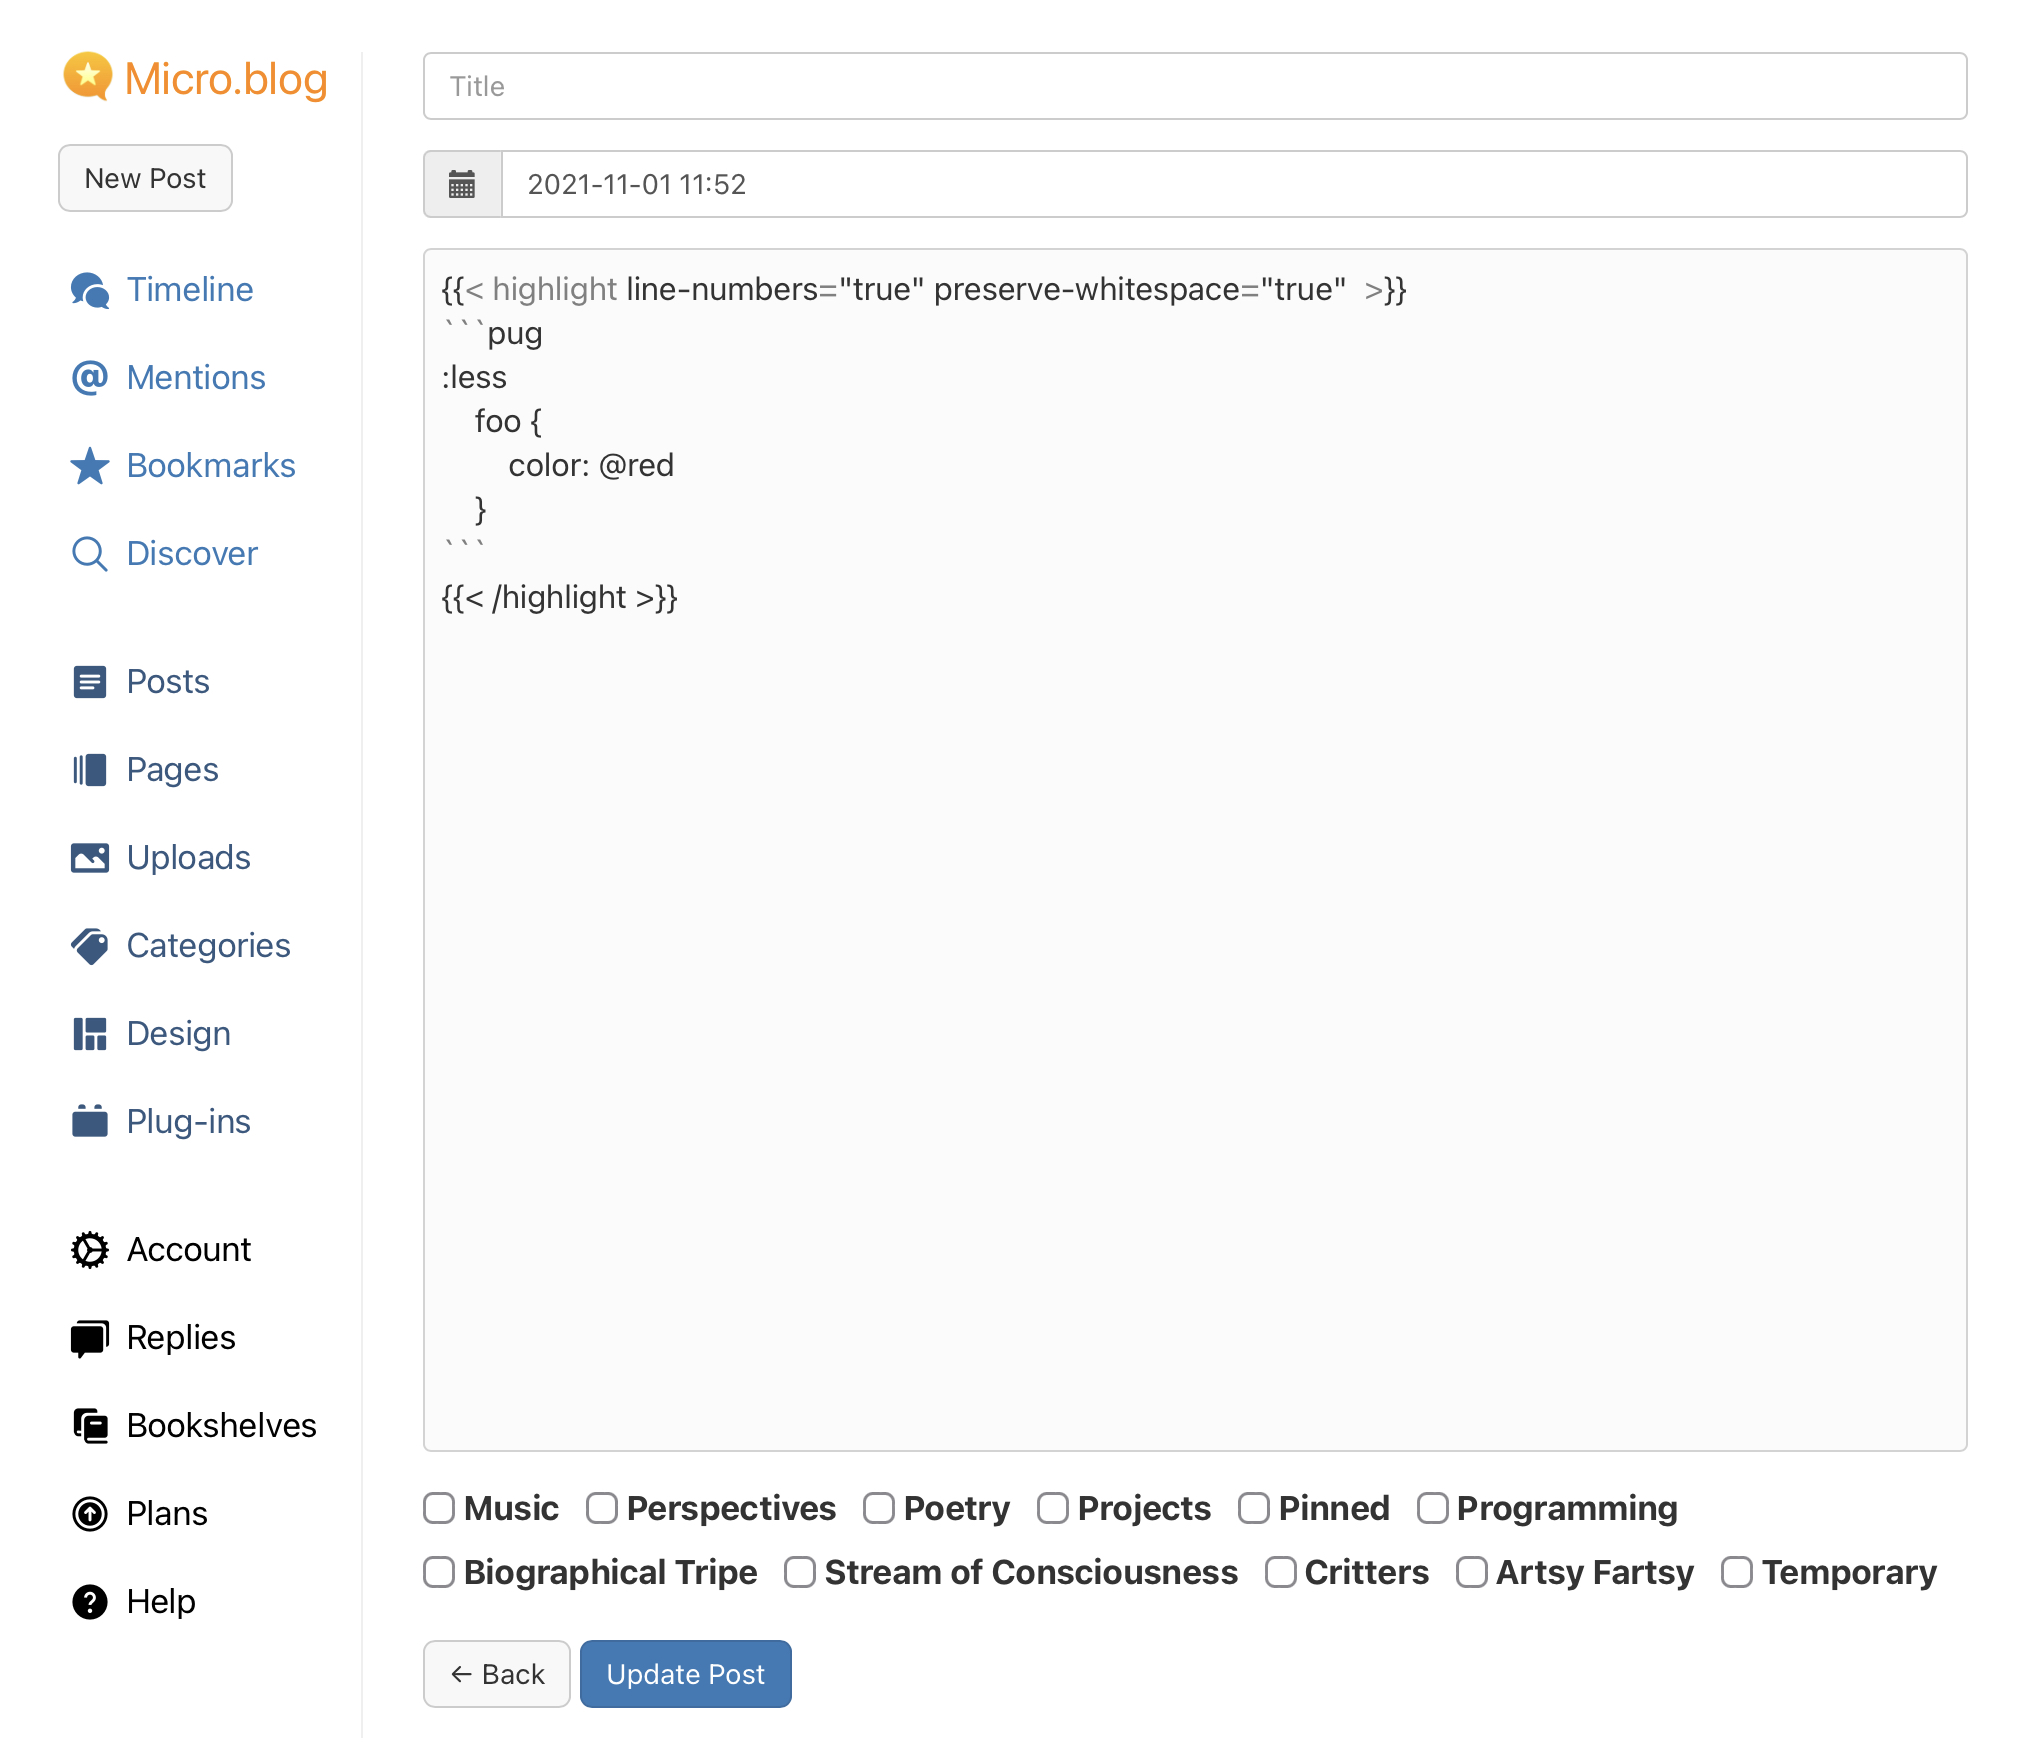Click the Uploads image icon
Viewport: 2044px width, 1751px height.
[90, 858]
